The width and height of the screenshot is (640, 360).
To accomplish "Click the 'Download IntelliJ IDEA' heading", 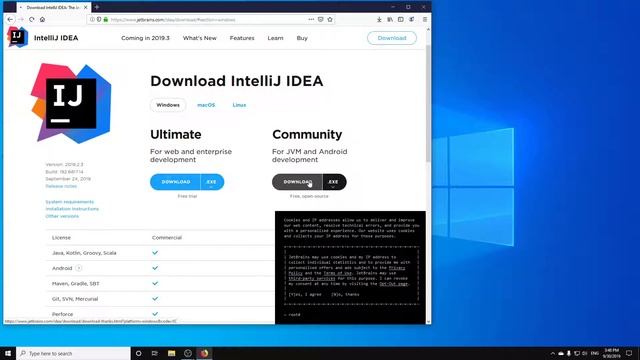I will pos(237,81).
